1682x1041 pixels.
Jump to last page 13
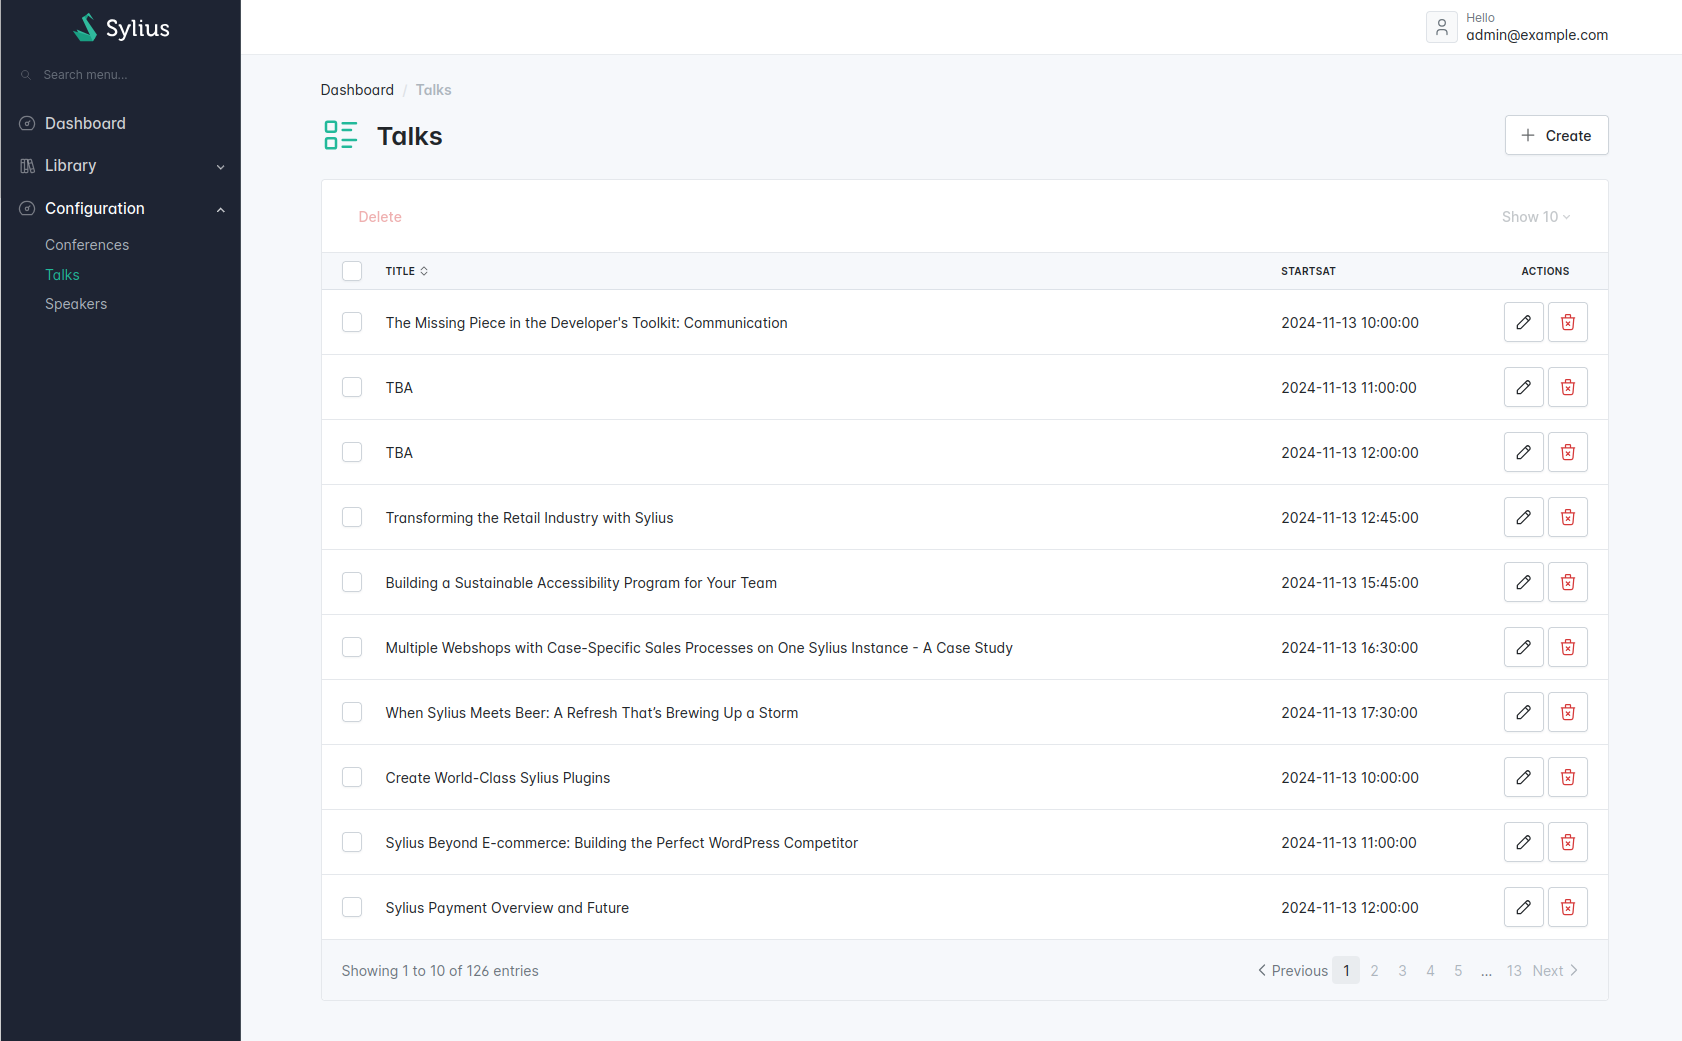[1514, 971]
